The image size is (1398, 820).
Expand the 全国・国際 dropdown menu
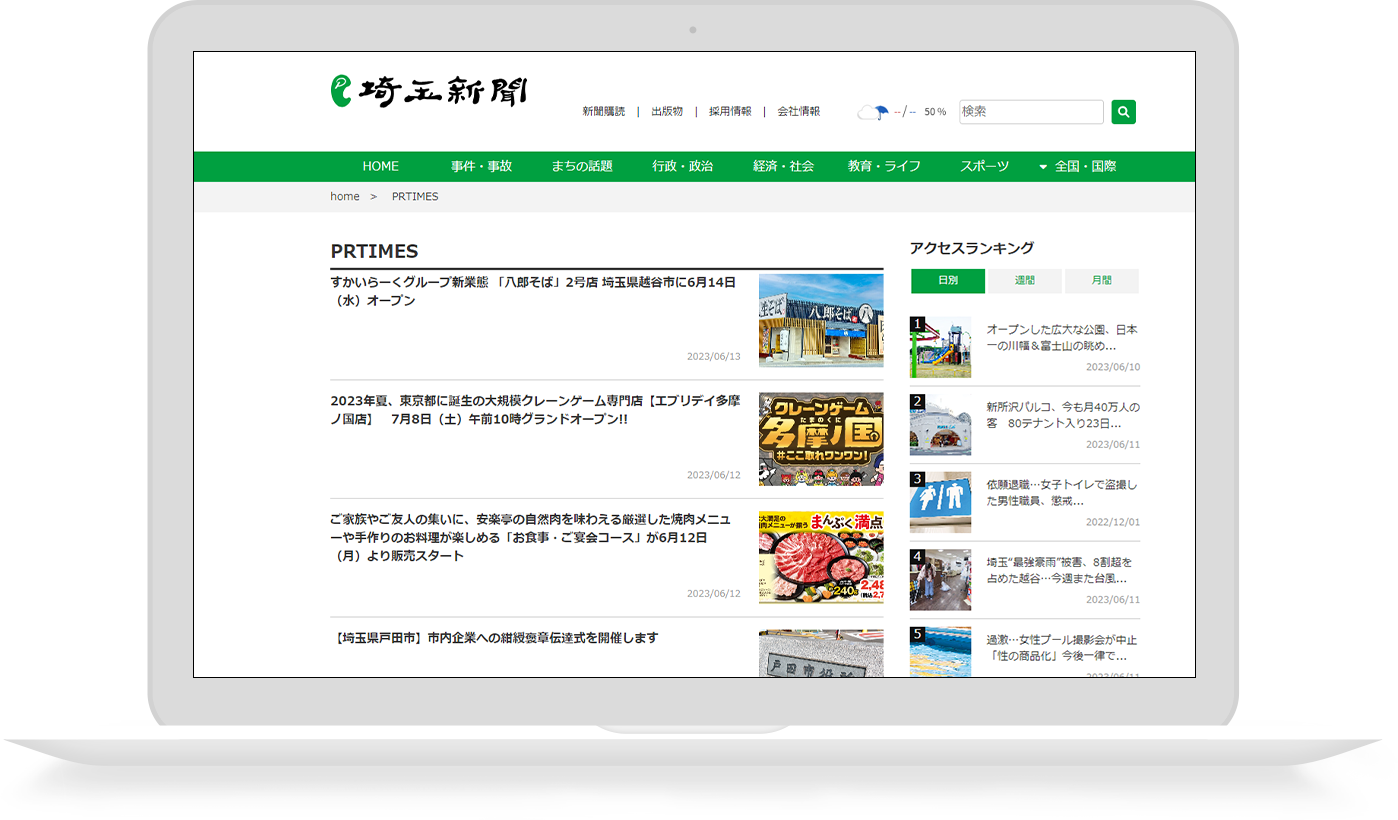click(1078, 166)
